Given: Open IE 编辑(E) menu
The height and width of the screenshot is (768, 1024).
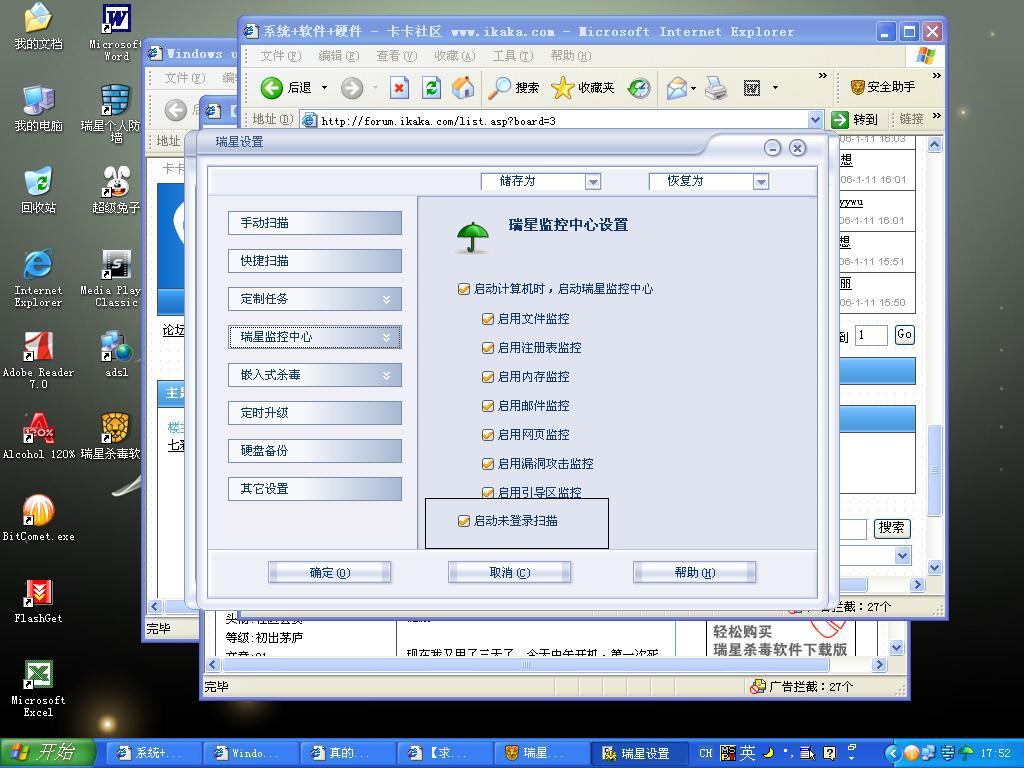Looking at the screenshot, I should [338, 56].
